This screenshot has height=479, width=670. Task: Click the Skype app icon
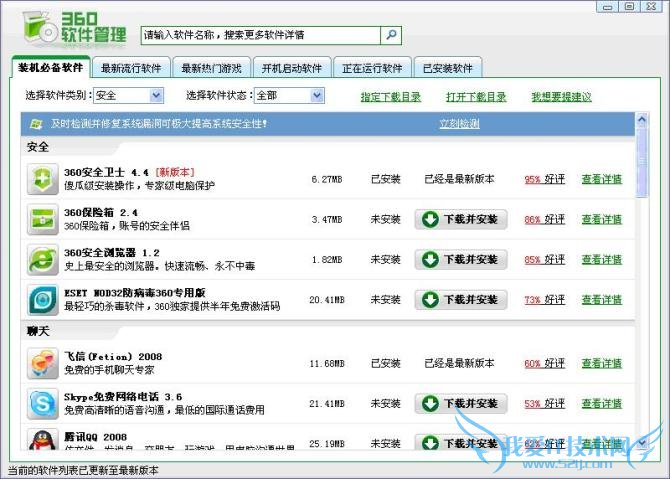coord(42,403)
